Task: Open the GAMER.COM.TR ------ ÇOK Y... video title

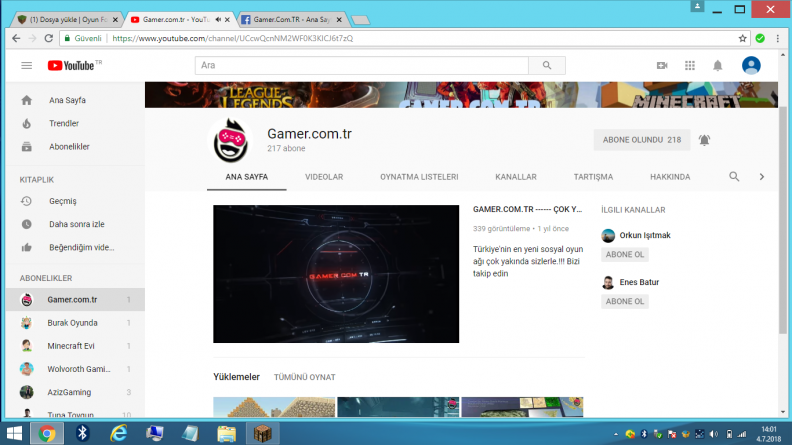Action: point(527,209)
